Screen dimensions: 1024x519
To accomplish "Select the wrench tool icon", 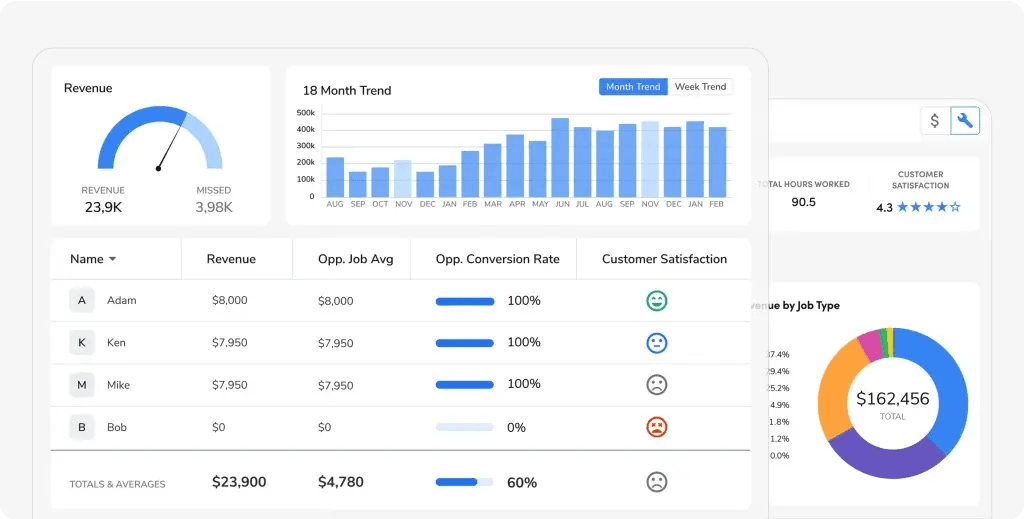I will (x=965, y=121).
